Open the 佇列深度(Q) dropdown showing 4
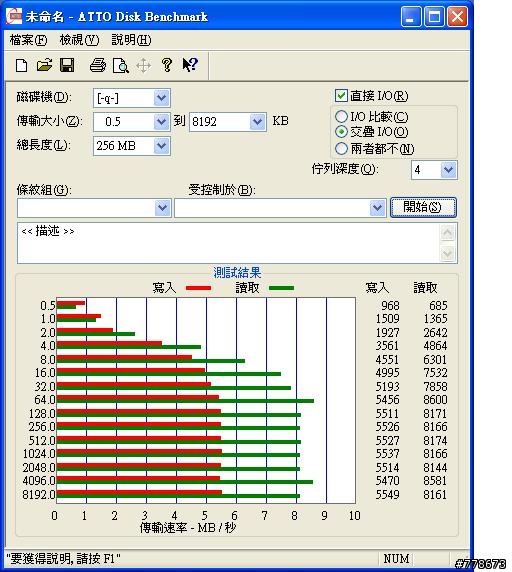 pyautogui.click(x=449, y=170)
